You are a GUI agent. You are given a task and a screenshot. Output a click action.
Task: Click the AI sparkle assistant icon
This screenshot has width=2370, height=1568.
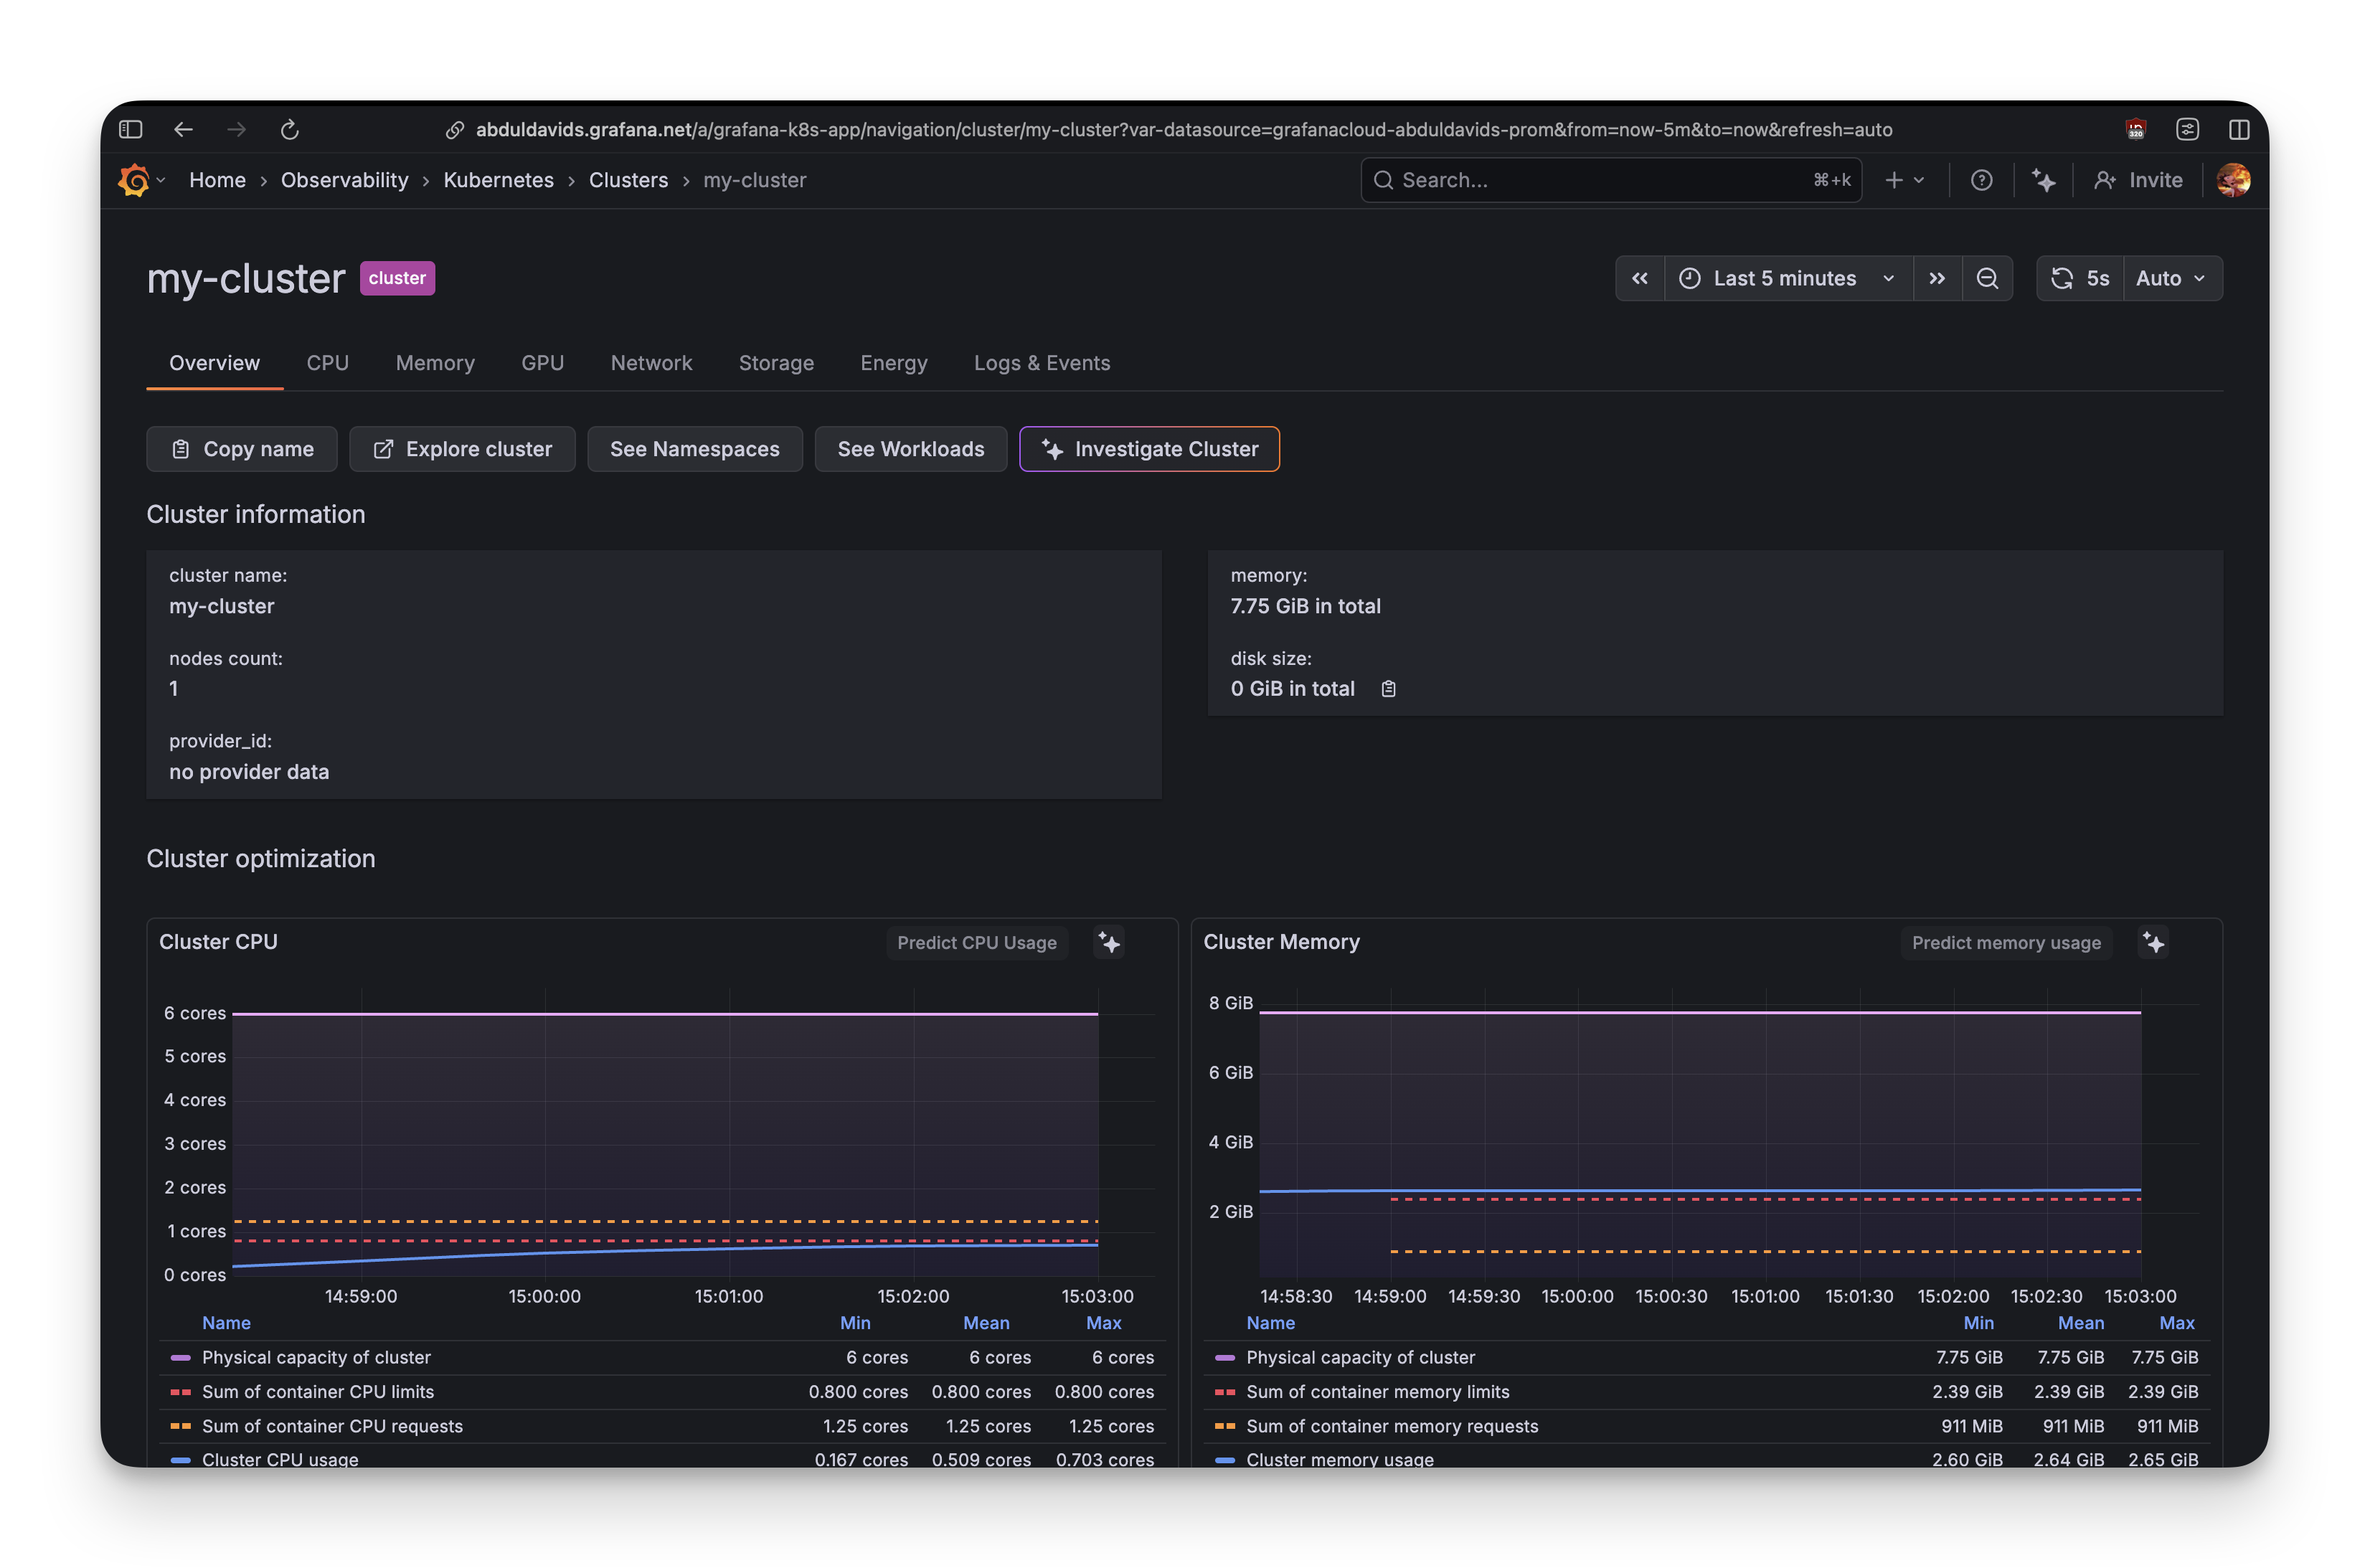pos(2043,180)
